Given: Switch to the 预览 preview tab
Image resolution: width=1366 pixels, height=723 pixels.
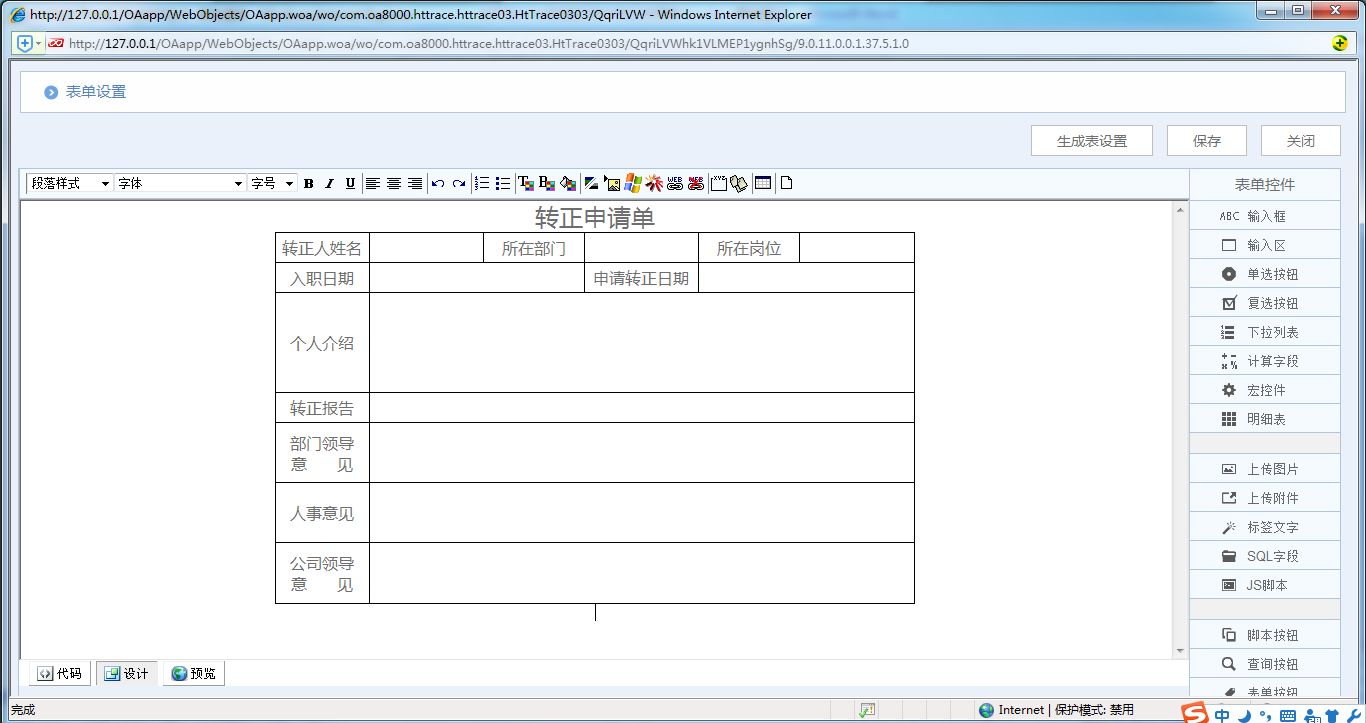Looking at the screenshot, I should pos(193,674).
